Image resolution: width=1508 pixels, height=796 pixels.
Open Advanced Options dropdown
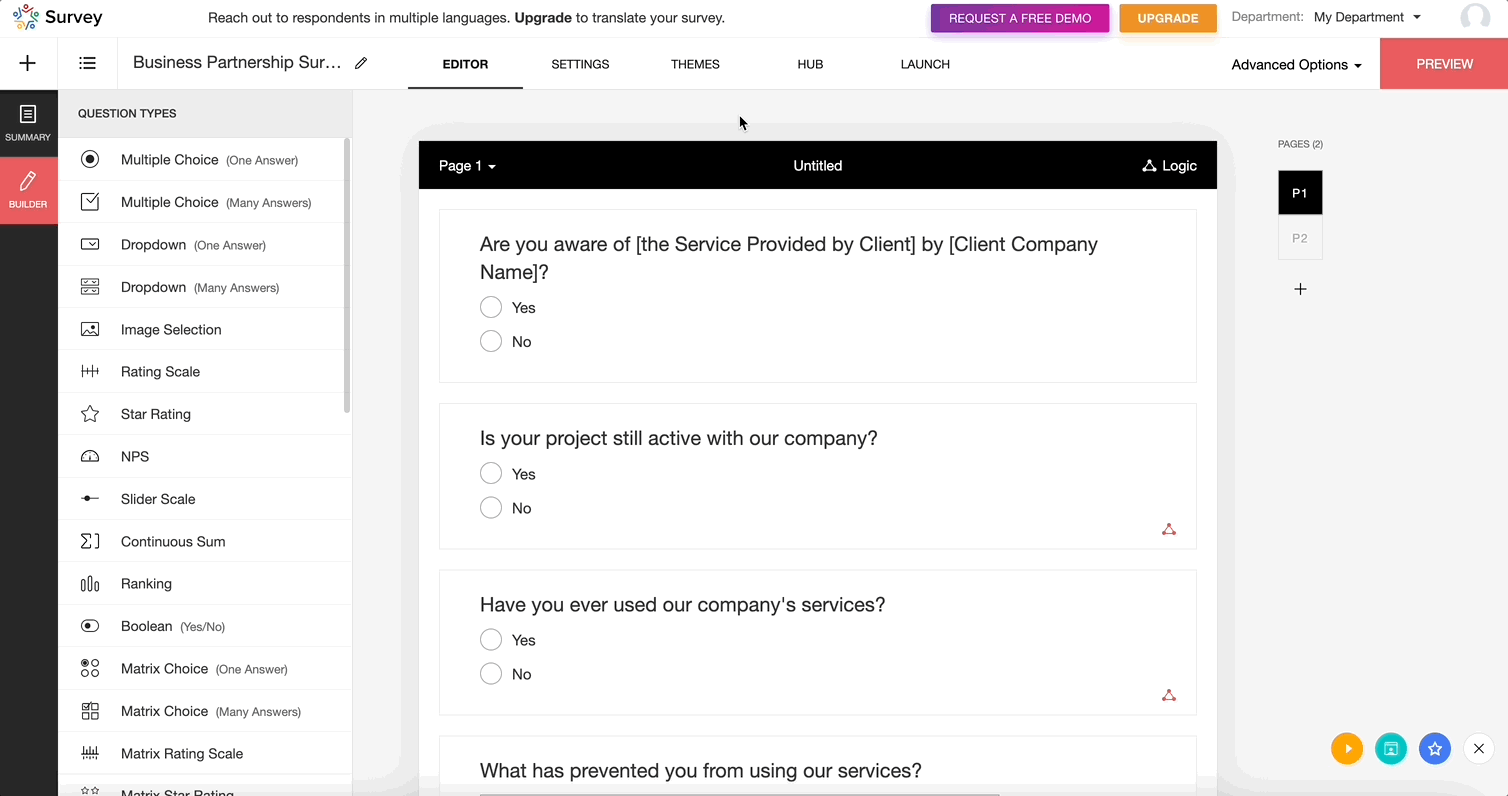(1296, 65)
